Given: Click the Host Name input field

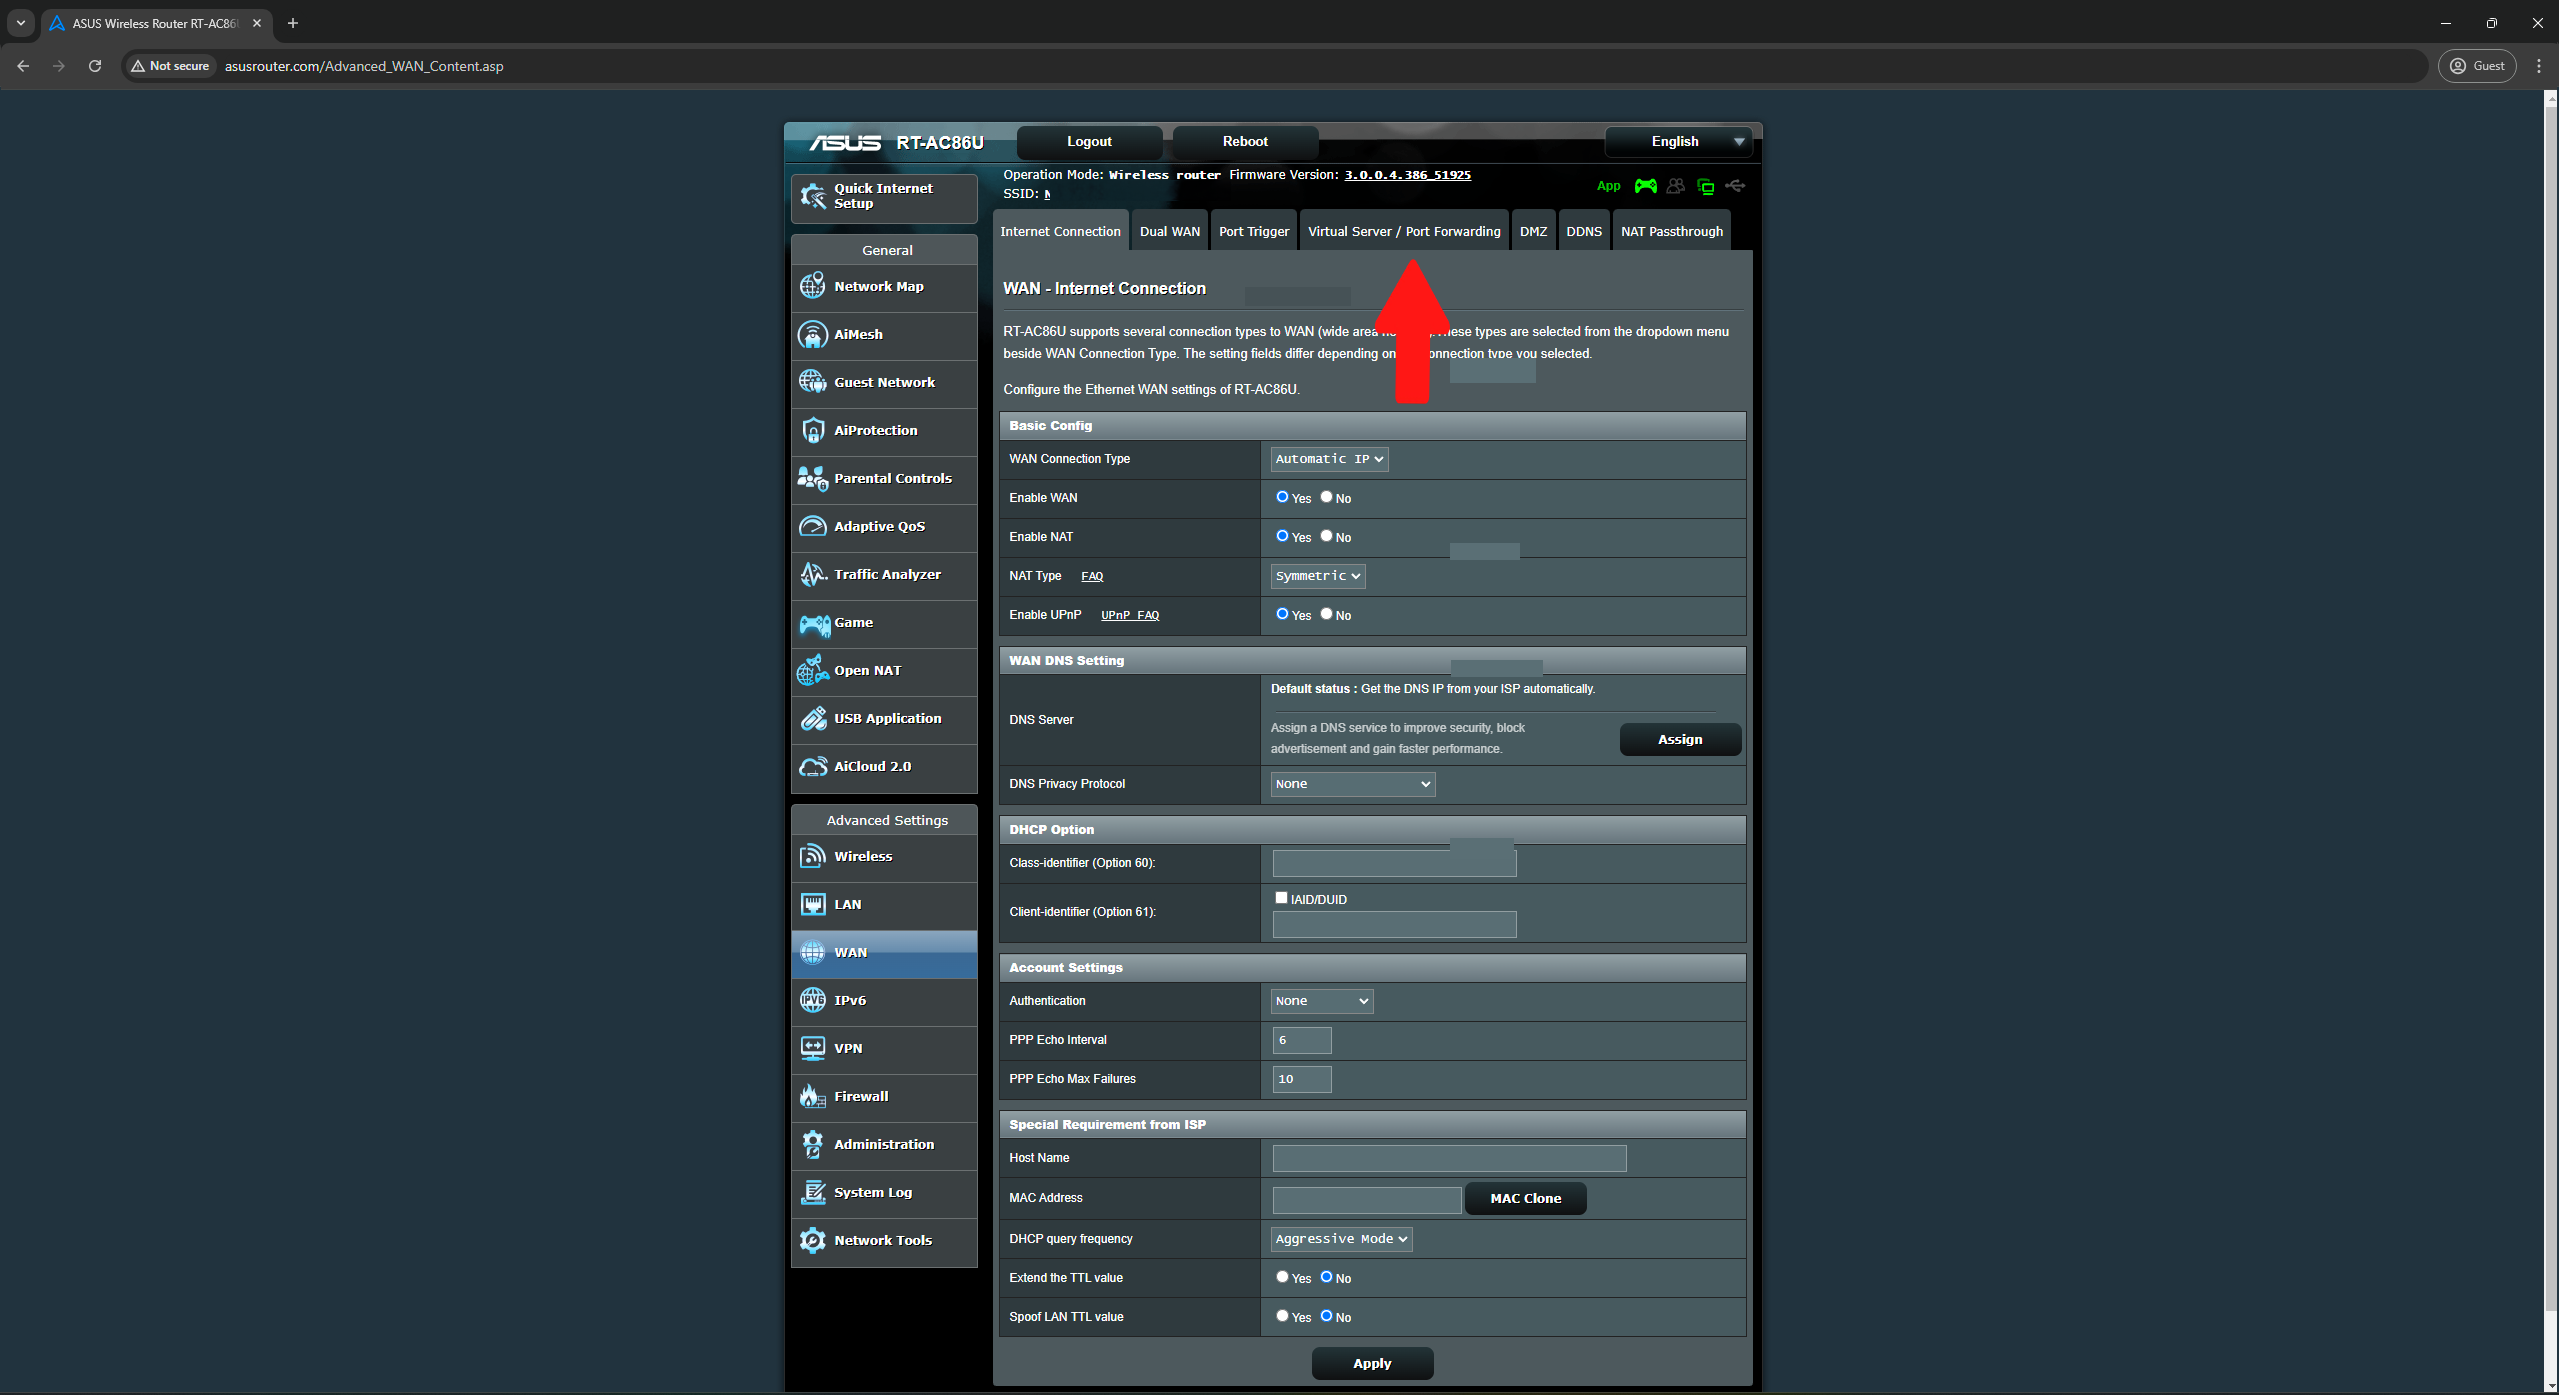Looking at the screenshot, I should (x=1449, y=1159).
